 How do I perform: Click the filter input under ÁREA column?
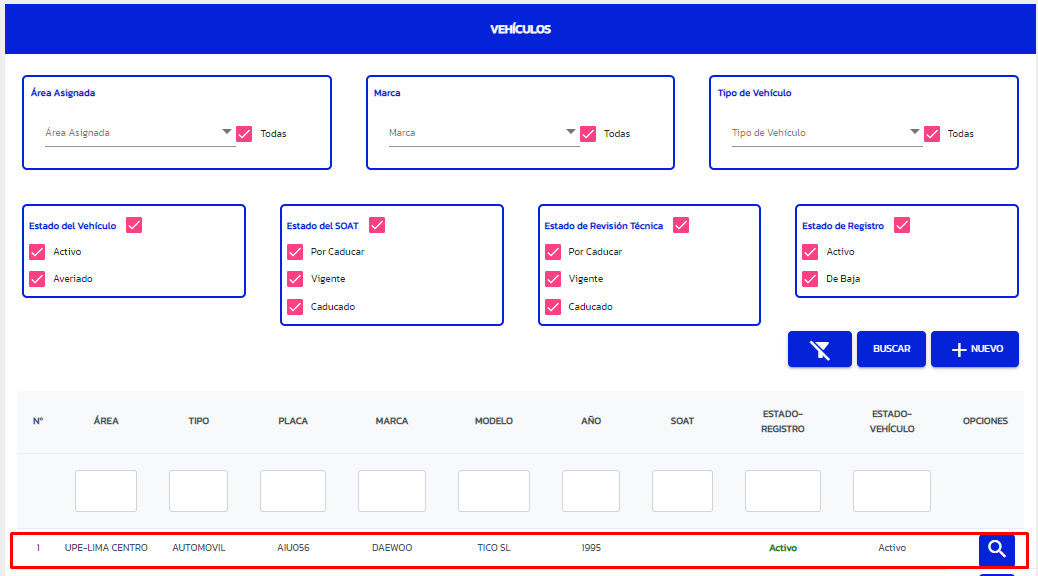point(106,491)
